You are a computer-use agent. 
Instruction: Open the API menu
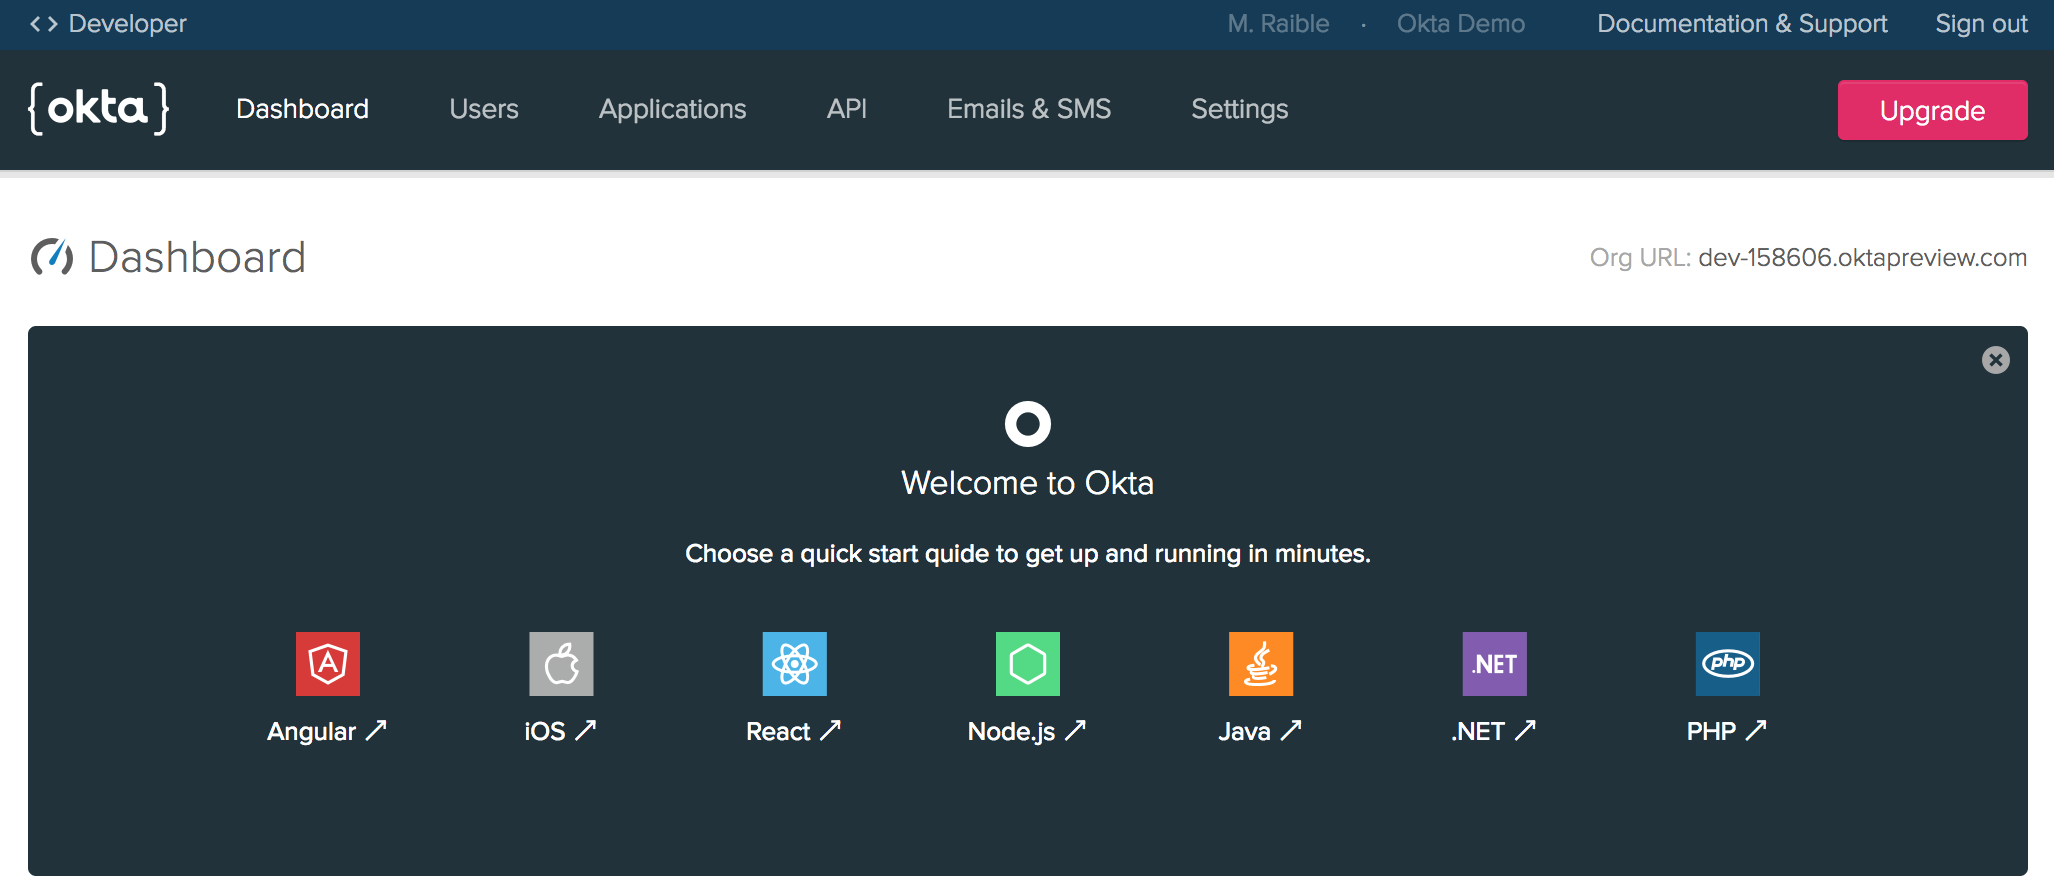pyautogui.click(x=847, y=109)
